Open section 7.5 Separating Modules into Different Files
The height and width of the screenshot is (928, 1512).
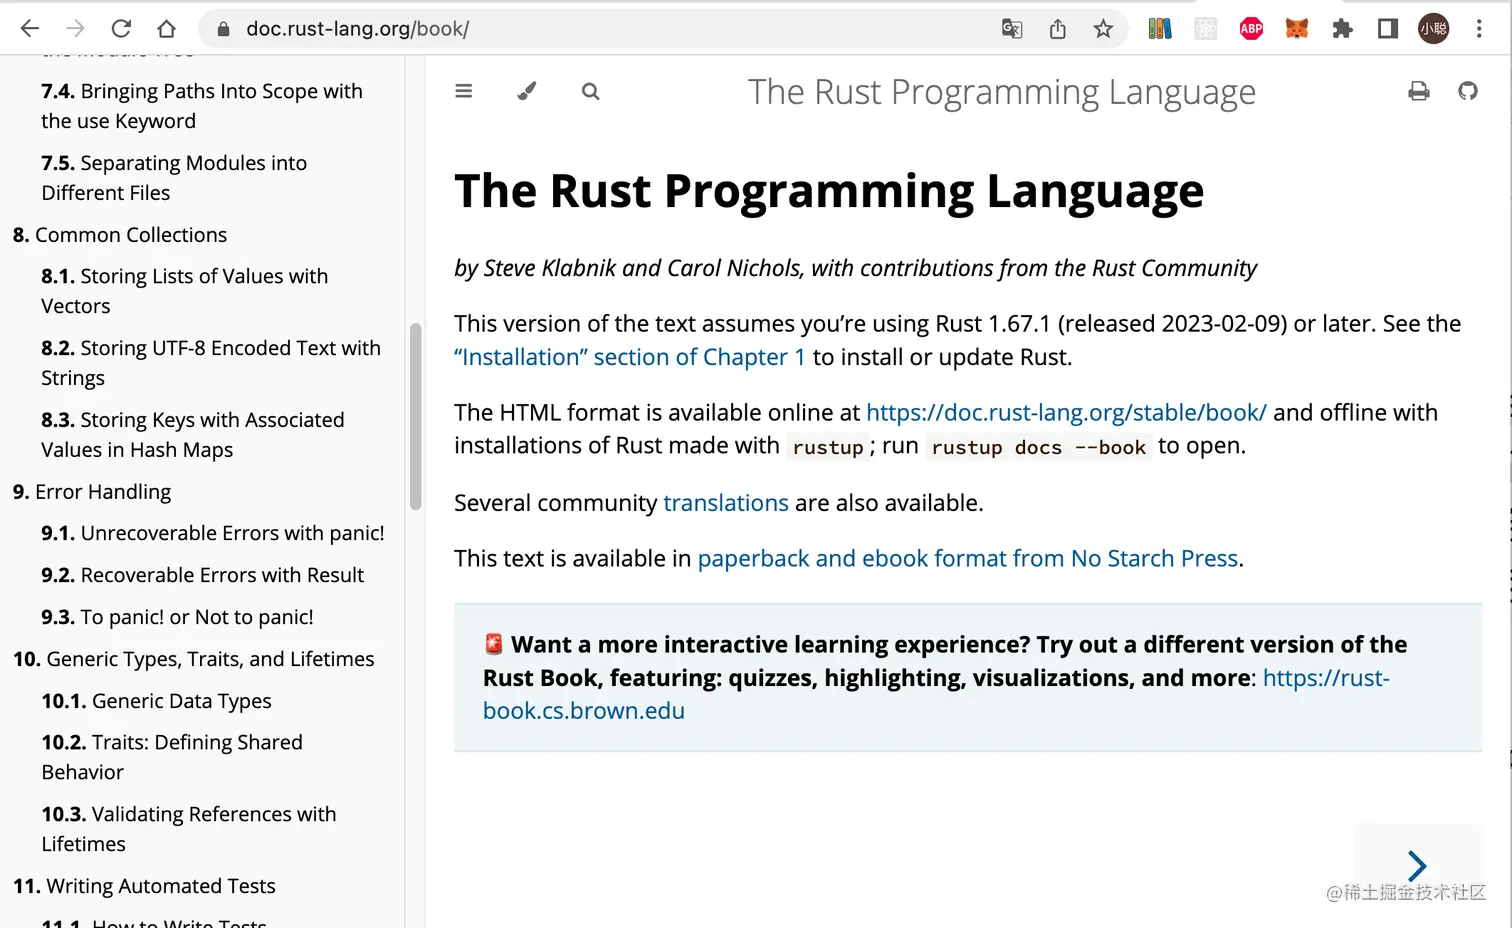pyautogui.click(x=174, y=178)
